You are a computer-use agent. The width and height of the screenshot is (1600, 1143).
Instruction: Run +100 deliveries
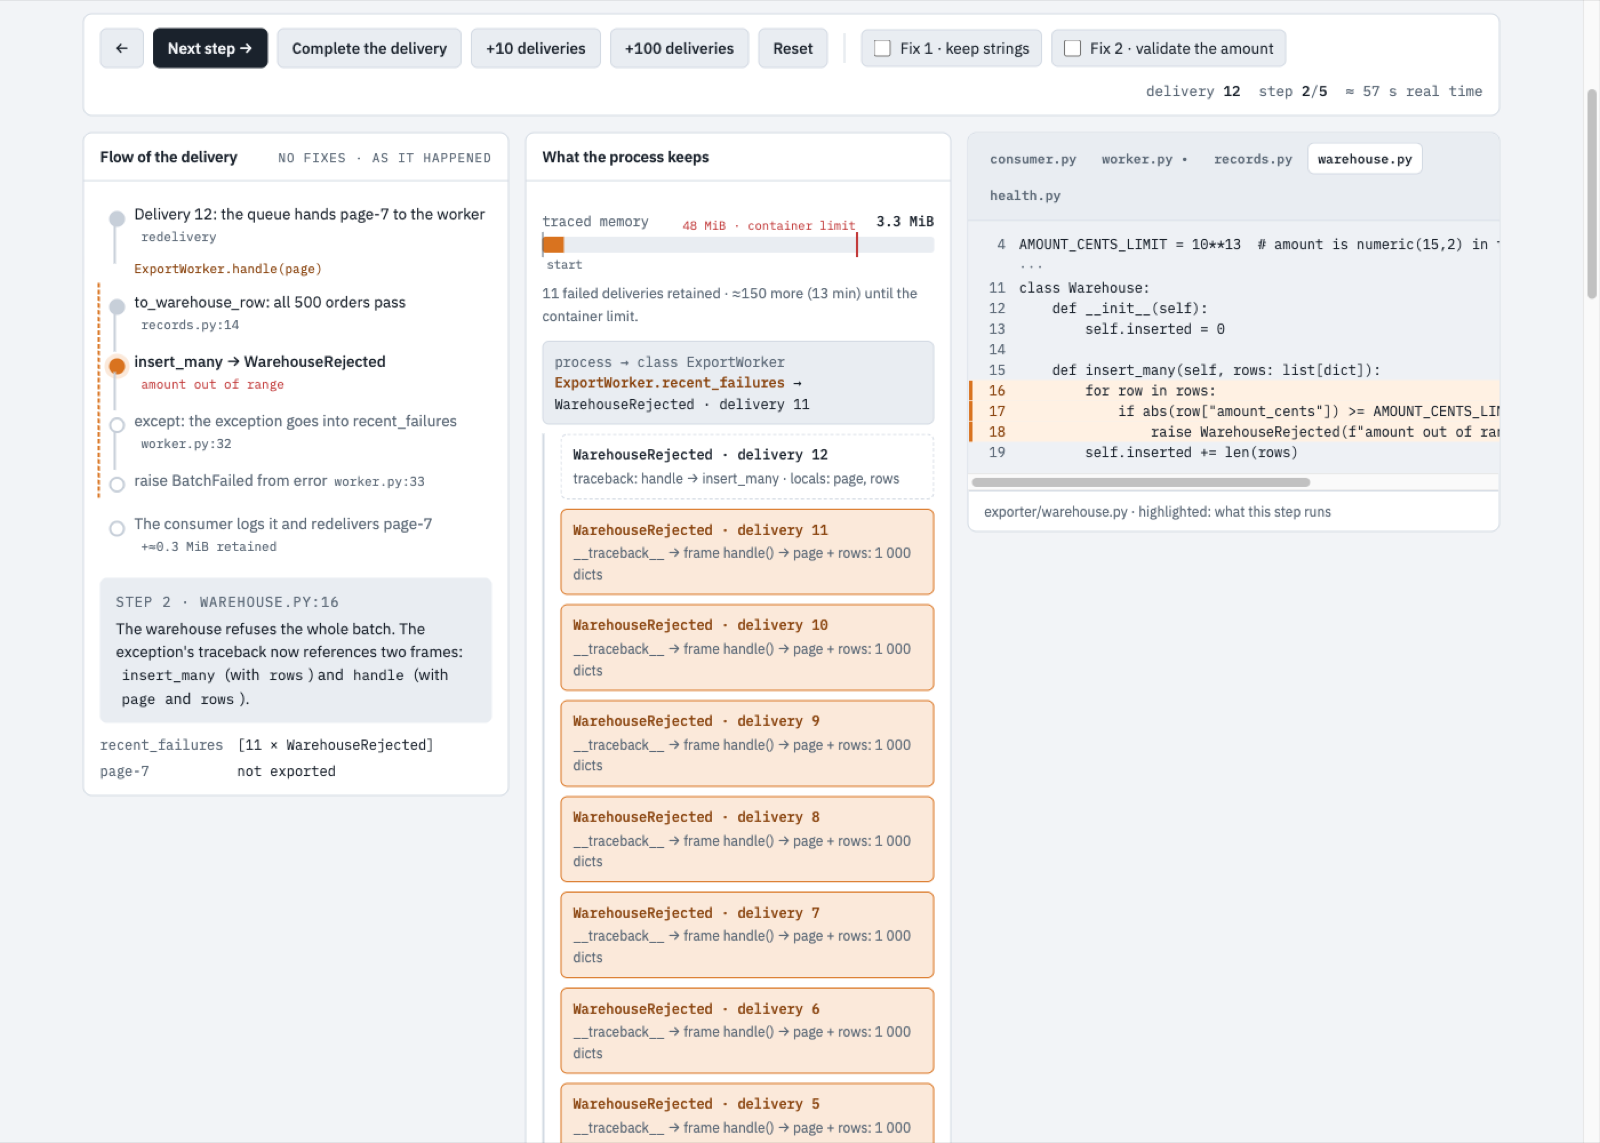pos(679,48)
